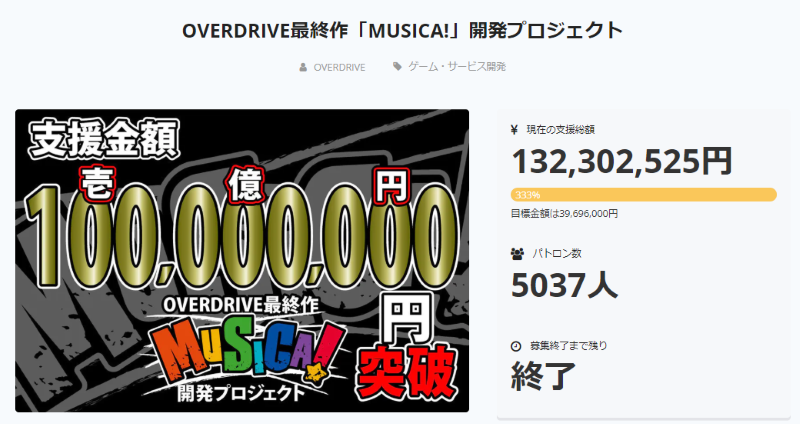Click the 333% funding progress bar
The width and height of the screenshot is (800, 424).
(643, 194)
